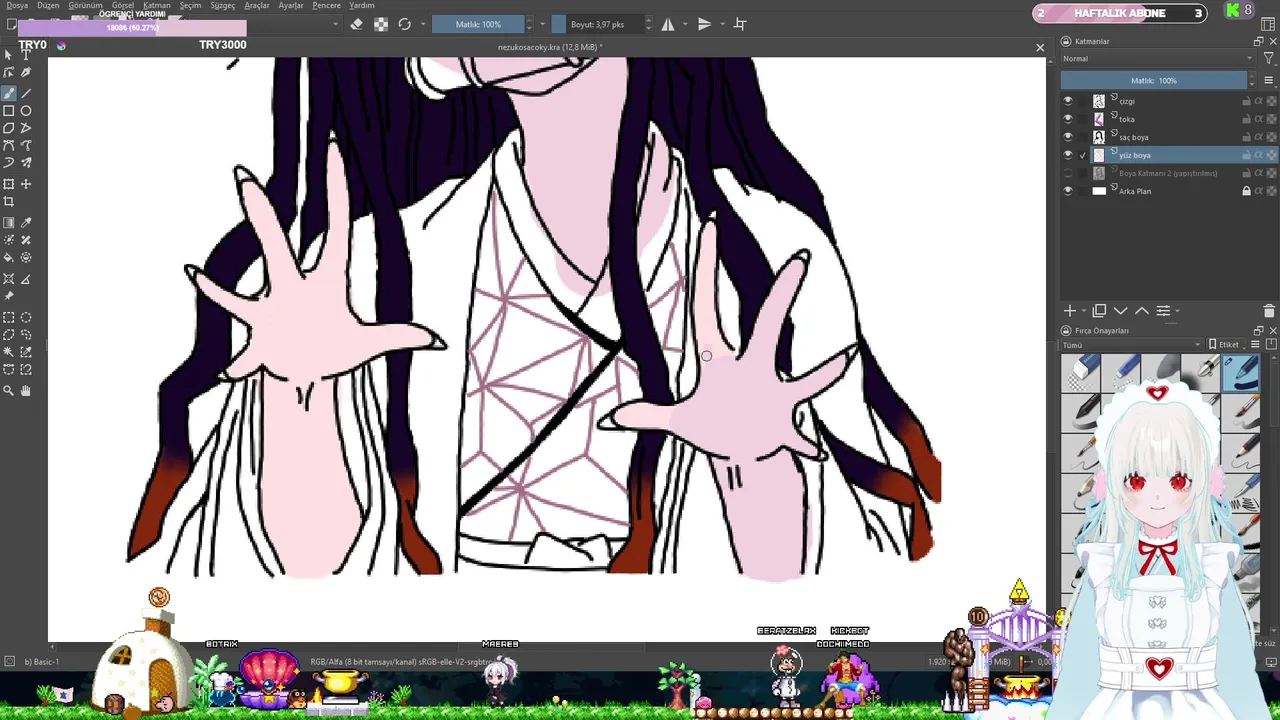Toggle preserve alpha checkerboard button
Screen dimensions: 1280x720
(381, 24)
